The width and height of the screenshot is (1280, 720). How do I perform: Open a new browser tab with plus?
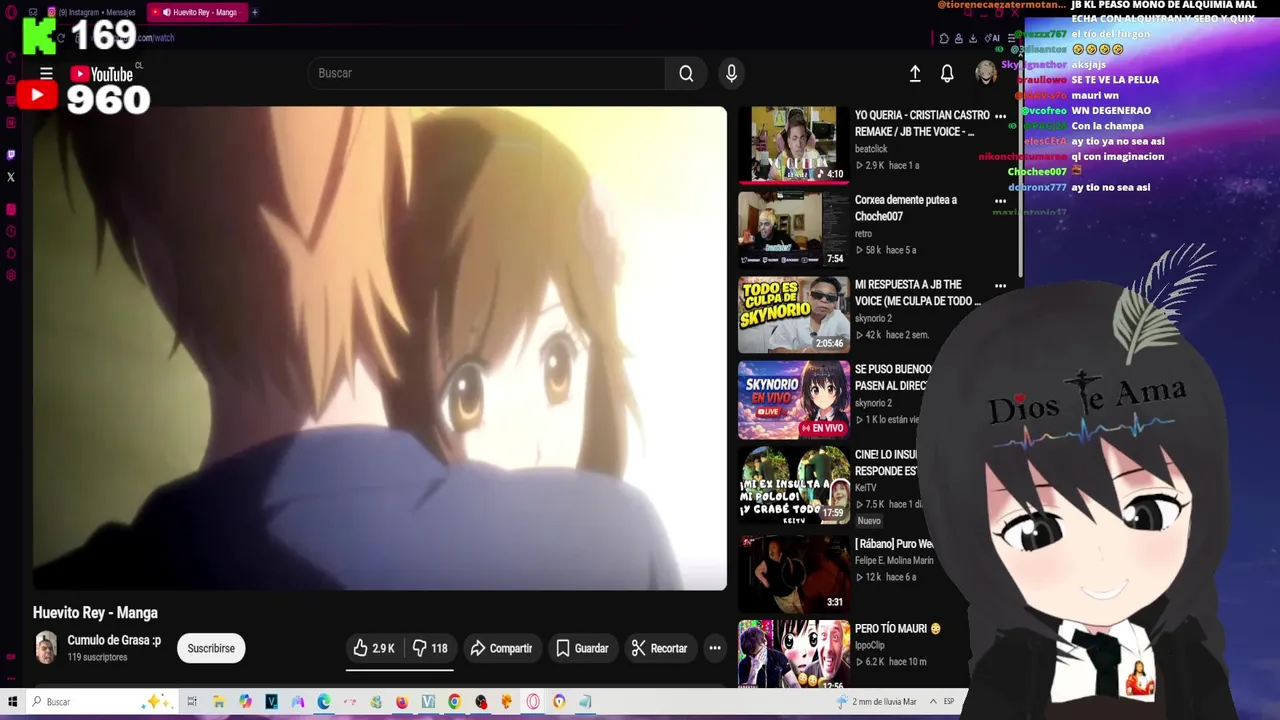254,12
